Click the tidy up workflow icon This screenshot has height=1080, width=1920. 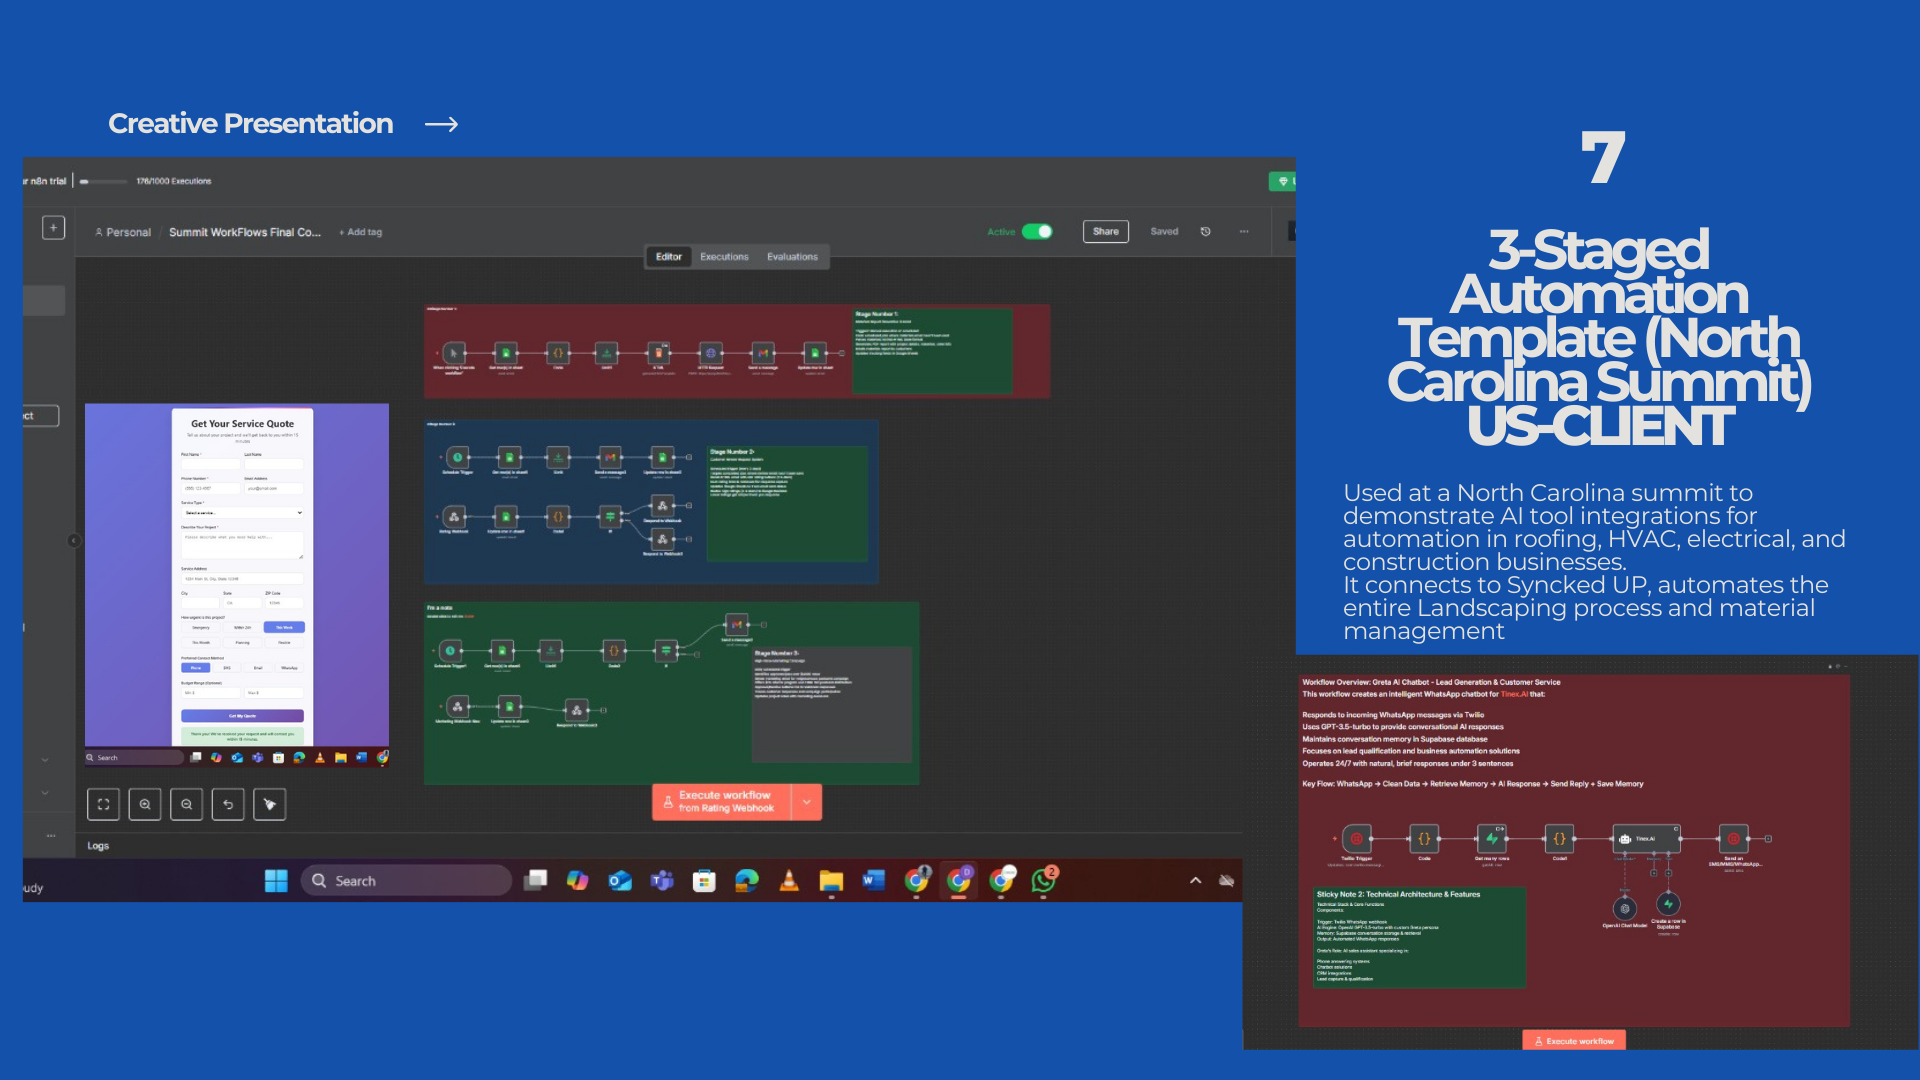270,804
